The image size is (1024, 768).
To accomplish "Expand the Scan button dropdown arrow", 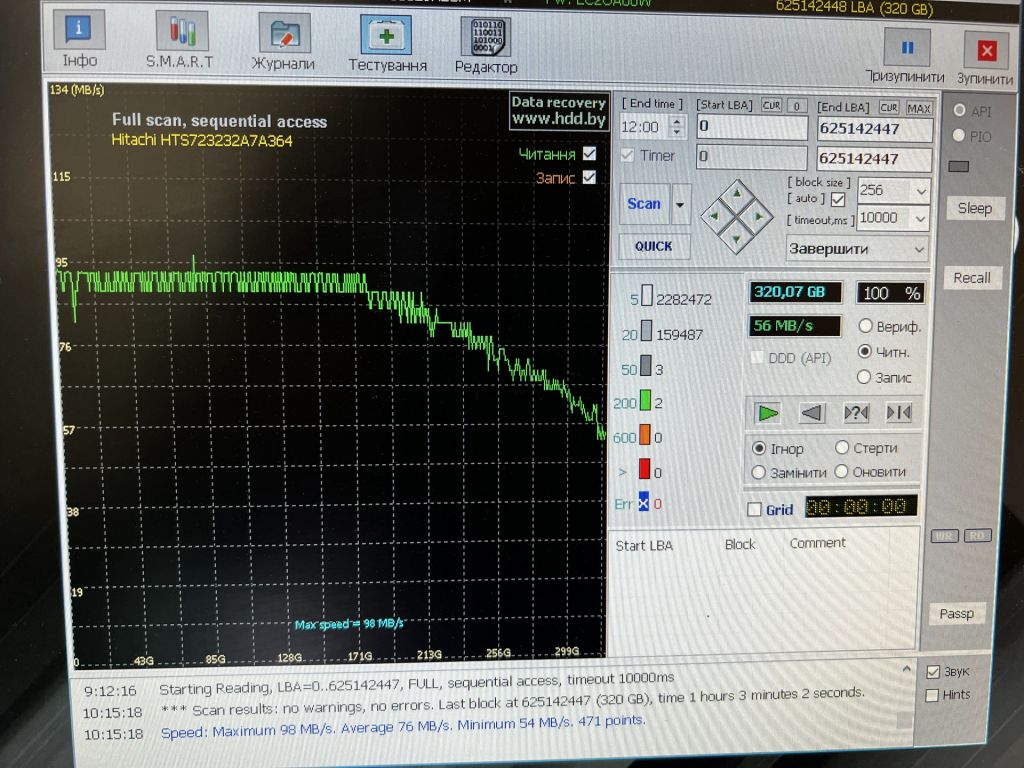I will [x=680, y=204].
